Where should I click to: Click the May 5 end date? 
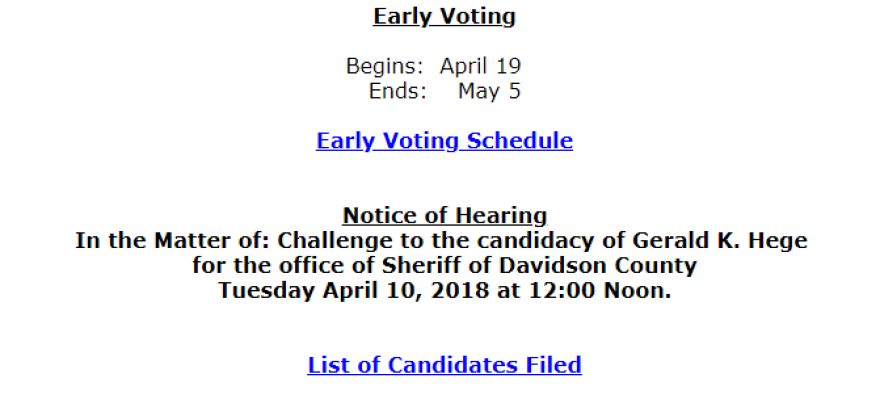click(489, 91)
